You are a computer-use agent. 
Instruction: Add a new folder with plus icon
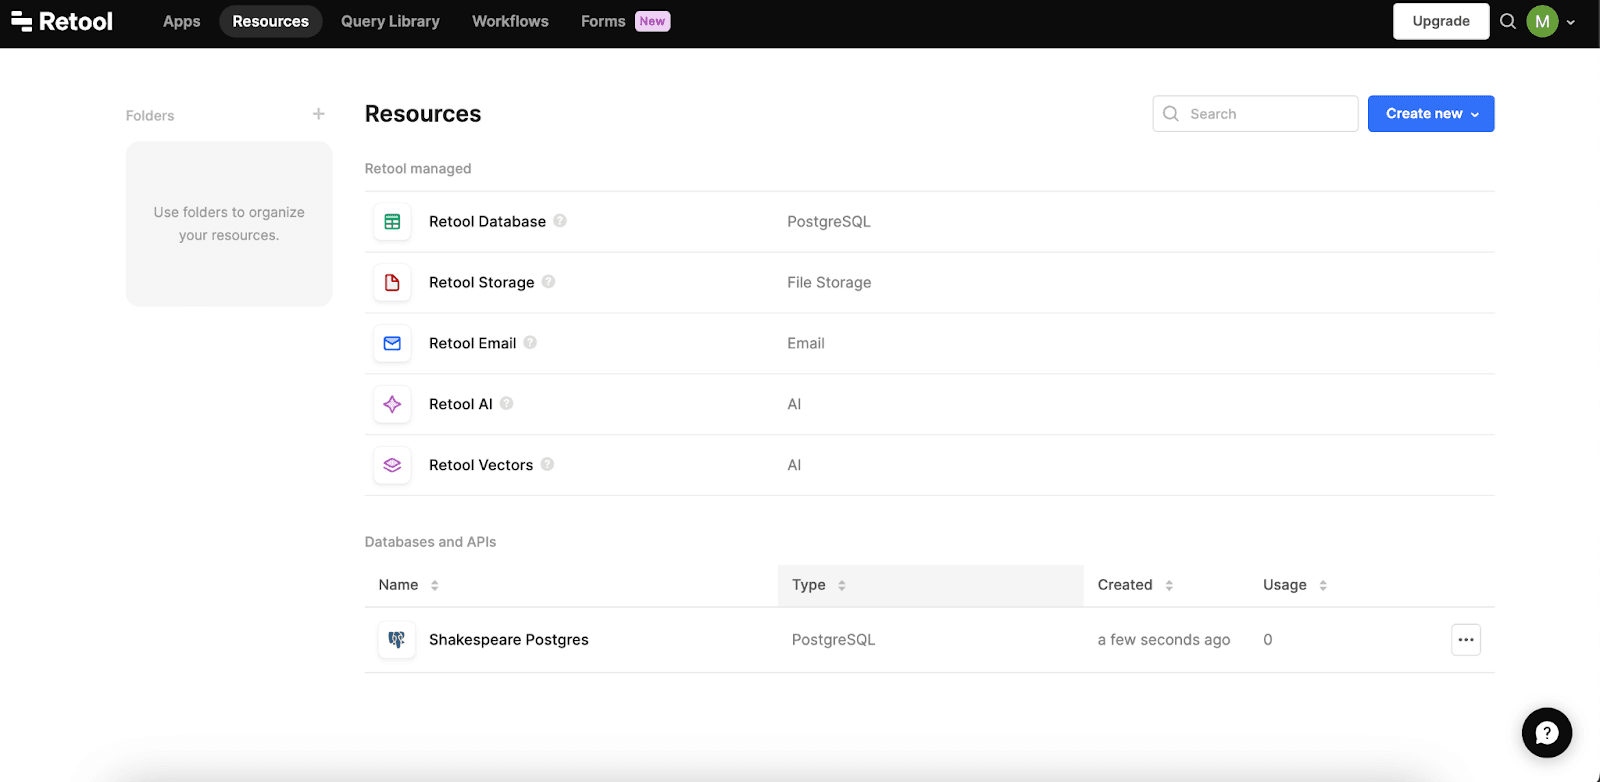point(318,114)
